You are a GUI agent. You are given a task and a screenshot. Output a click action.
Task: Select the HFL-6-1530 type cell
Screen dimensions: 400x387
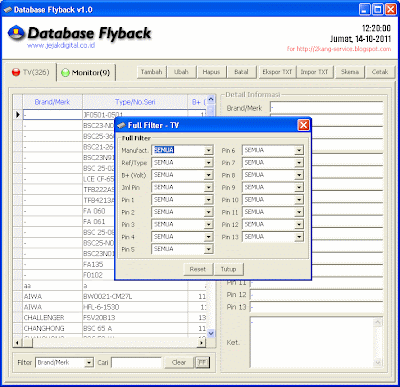(135, 307)
